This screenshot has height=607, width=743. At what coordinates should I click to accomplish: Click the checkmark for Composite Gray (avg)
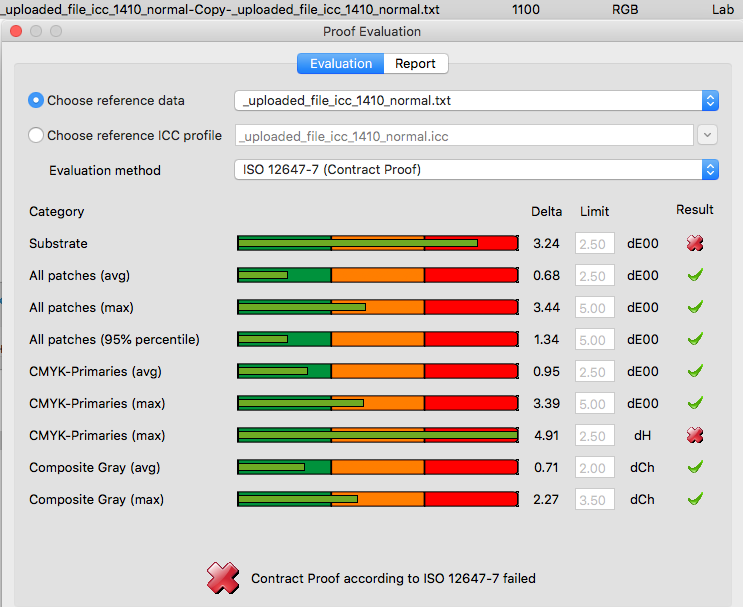tap(695, 467)
